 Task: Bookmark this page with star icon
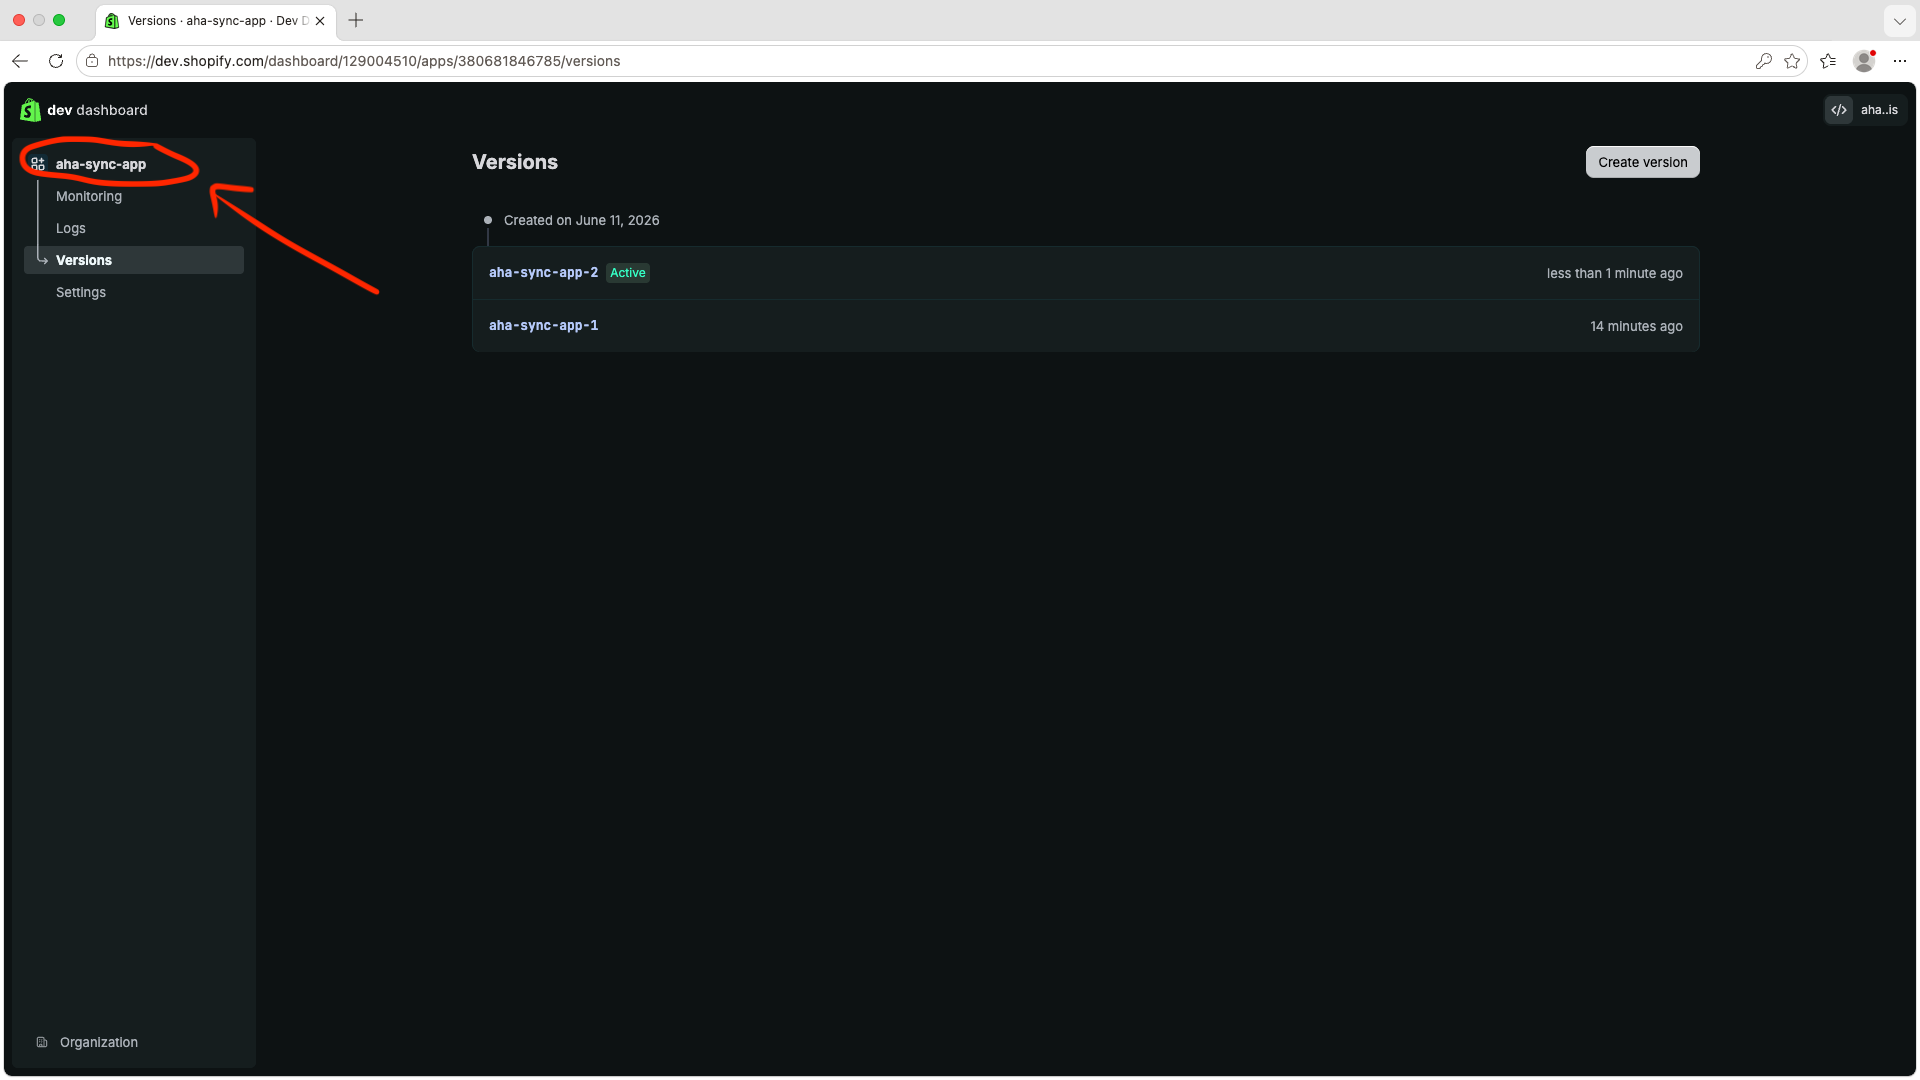1792,61
